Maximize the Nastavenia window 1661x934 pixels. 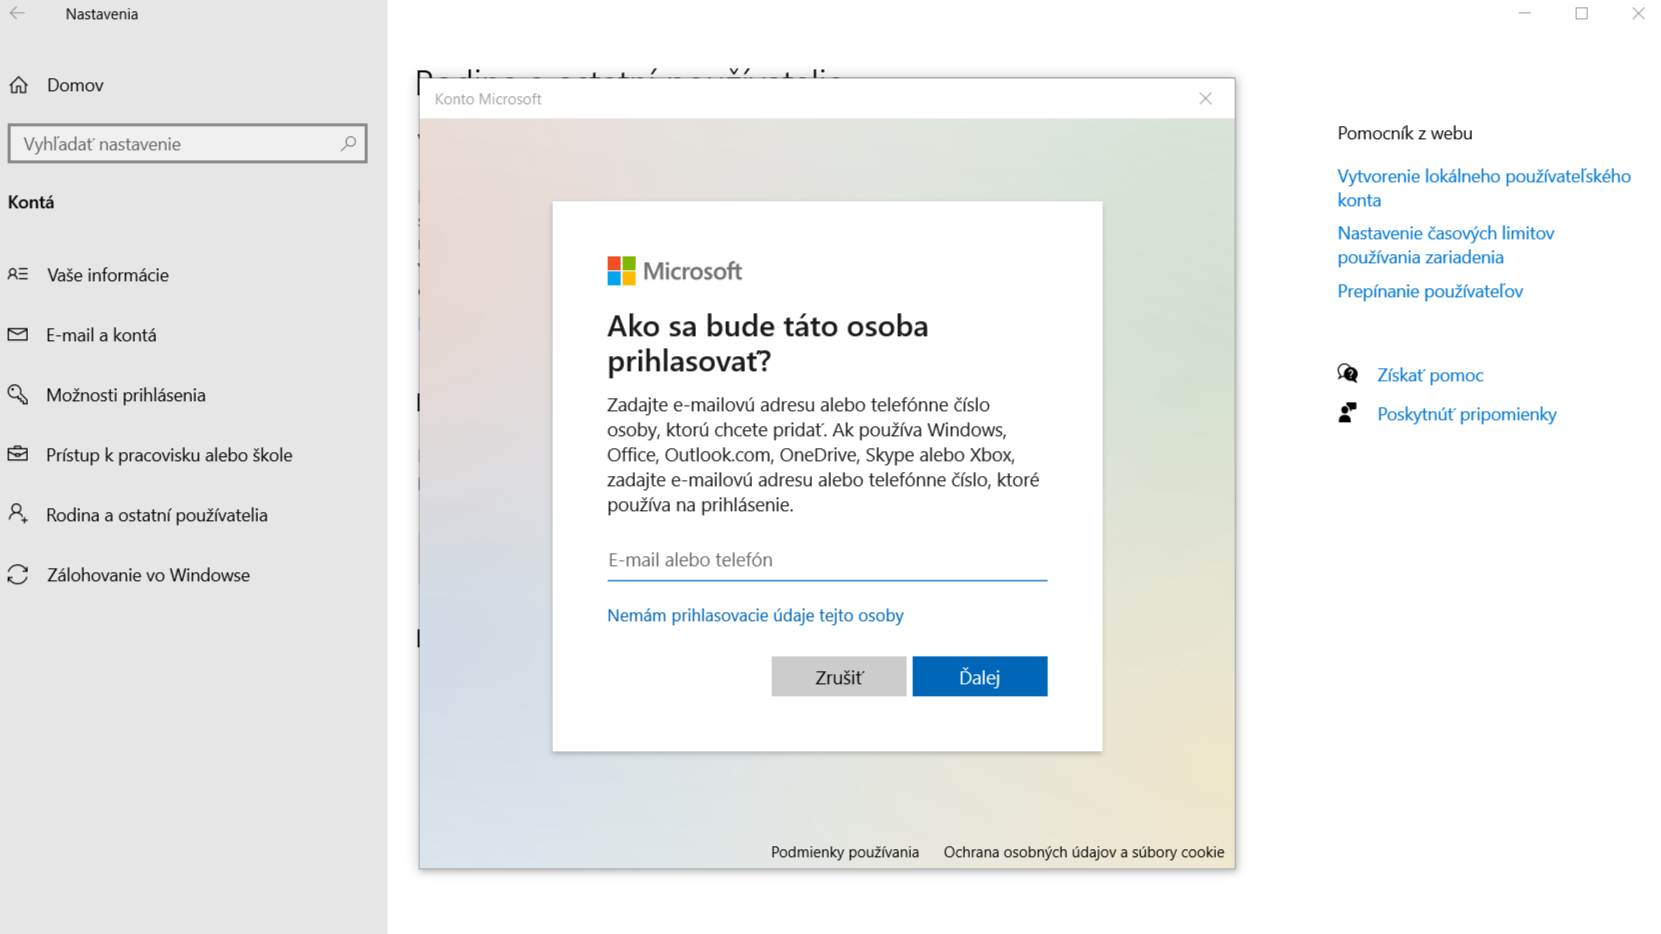point(1581,14)
